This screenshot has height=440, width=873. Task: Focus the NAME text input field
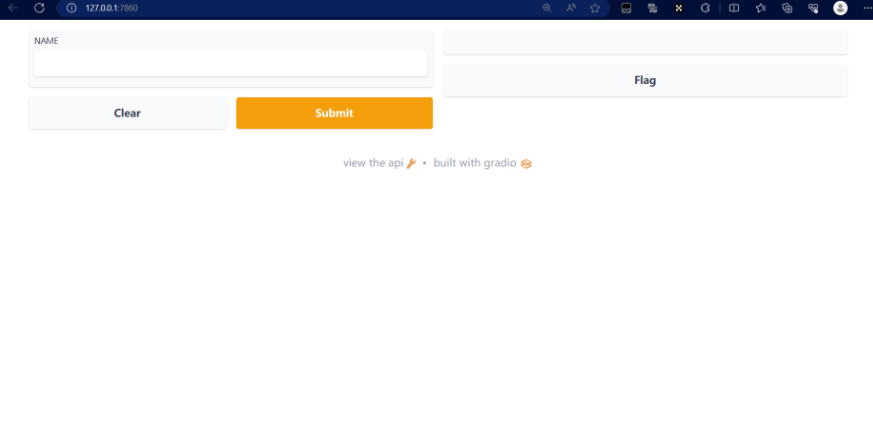point(230,63)
